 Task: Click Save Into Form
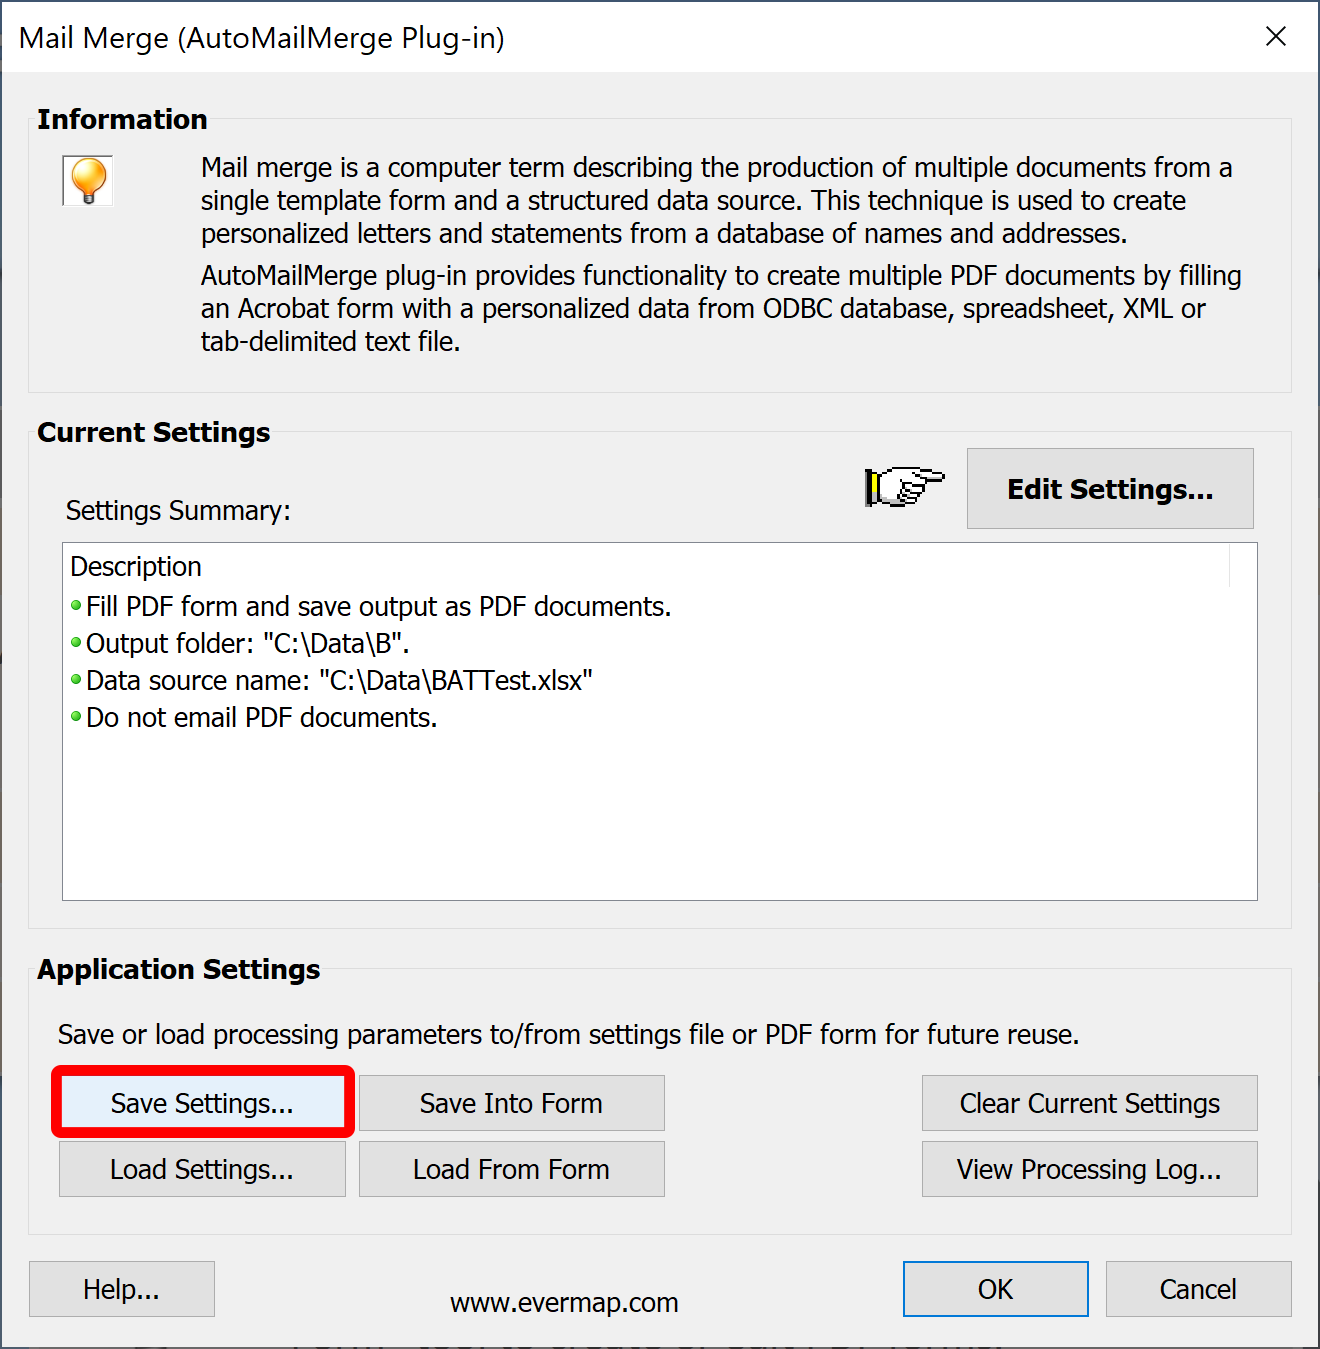[x=511, y=1103]
